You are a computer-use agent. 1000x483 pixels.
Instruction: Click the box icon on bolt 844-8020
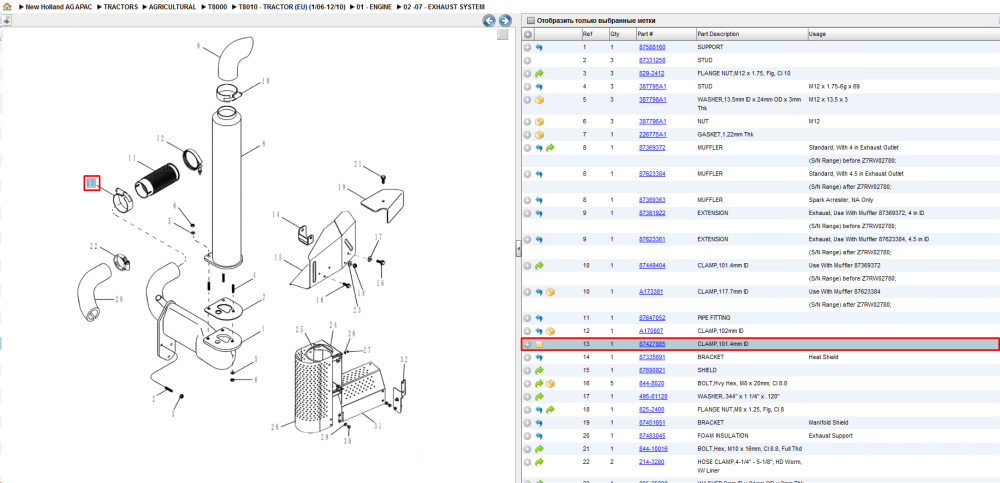tap(550, 383)
